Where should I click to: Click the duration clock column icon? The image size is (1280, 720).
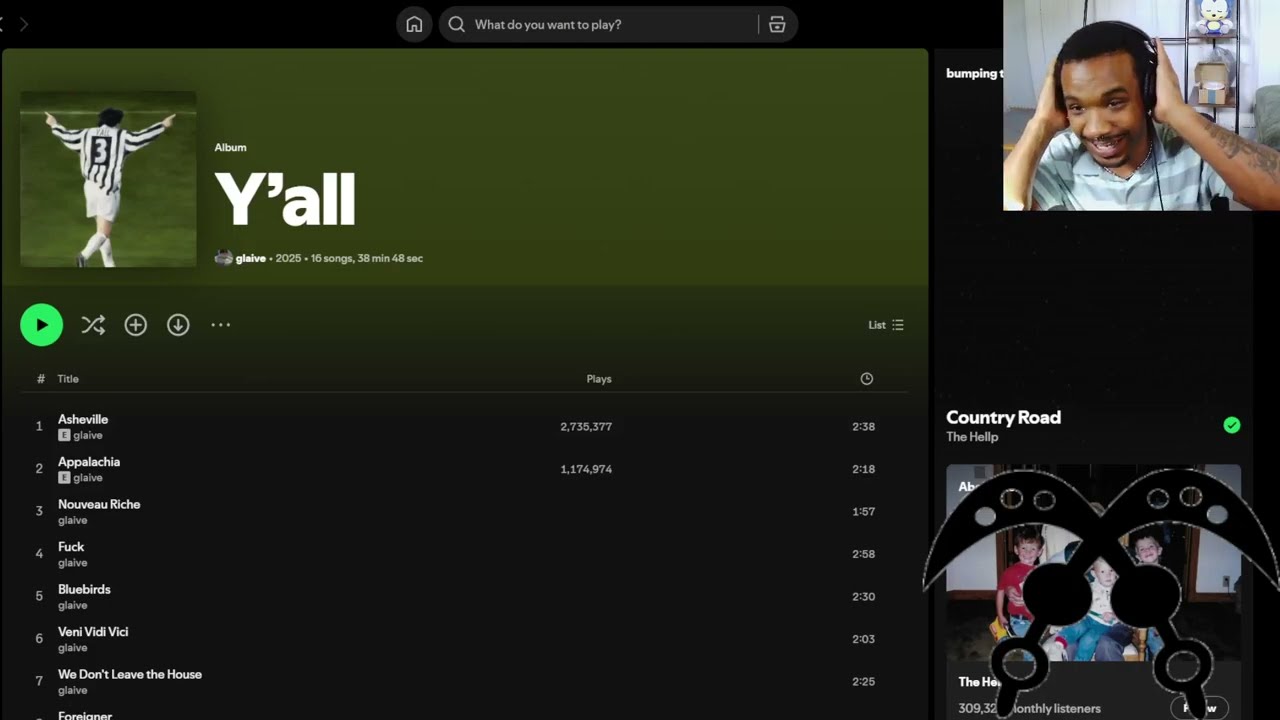point(867,379)
